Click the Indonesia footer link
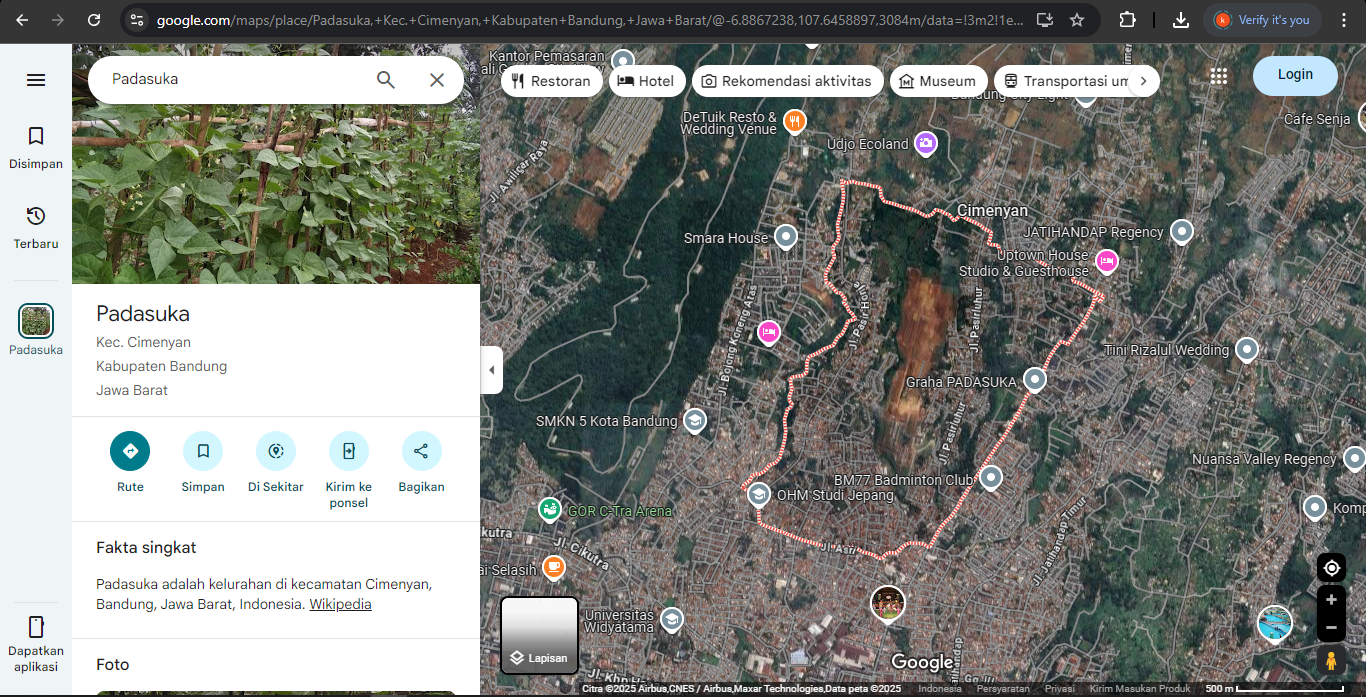This screenshot has height=697, width=1366. click(x=940, y=689)
